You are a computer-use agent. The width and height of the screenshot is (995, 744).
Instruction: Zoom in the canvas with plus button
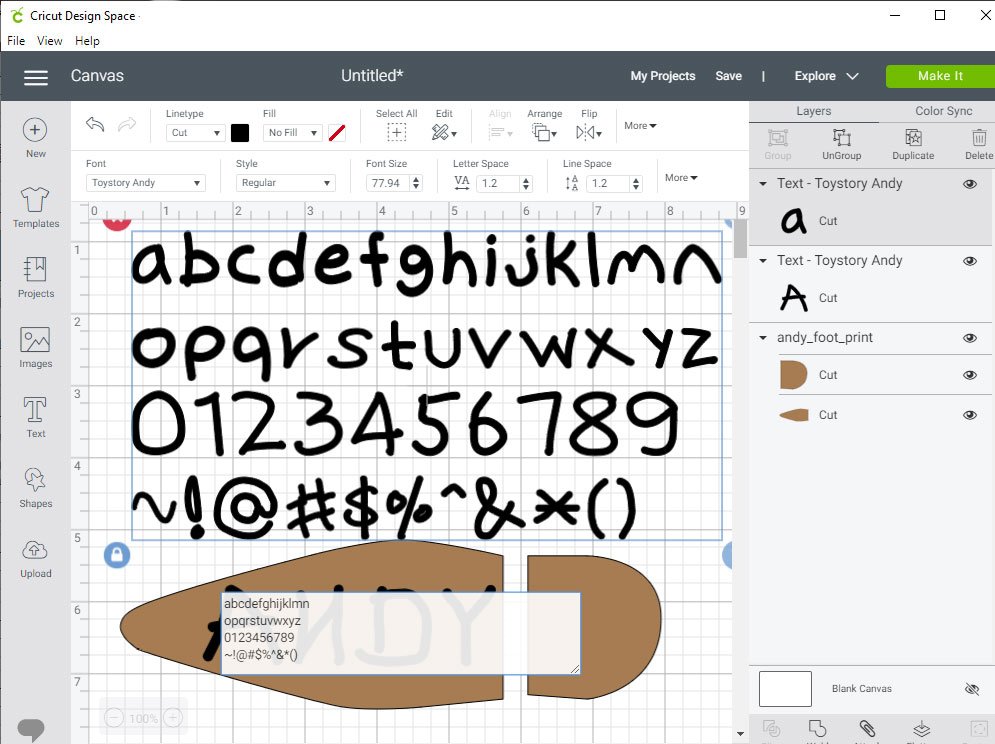[x=173, y=718]
